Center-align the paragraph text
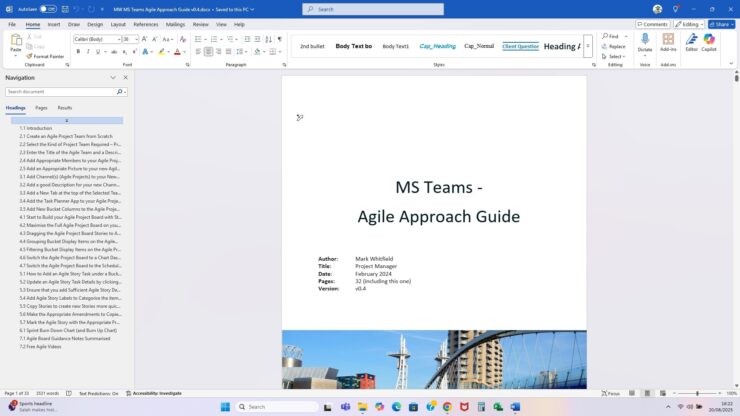740x416 pixels. coord(208,51)
